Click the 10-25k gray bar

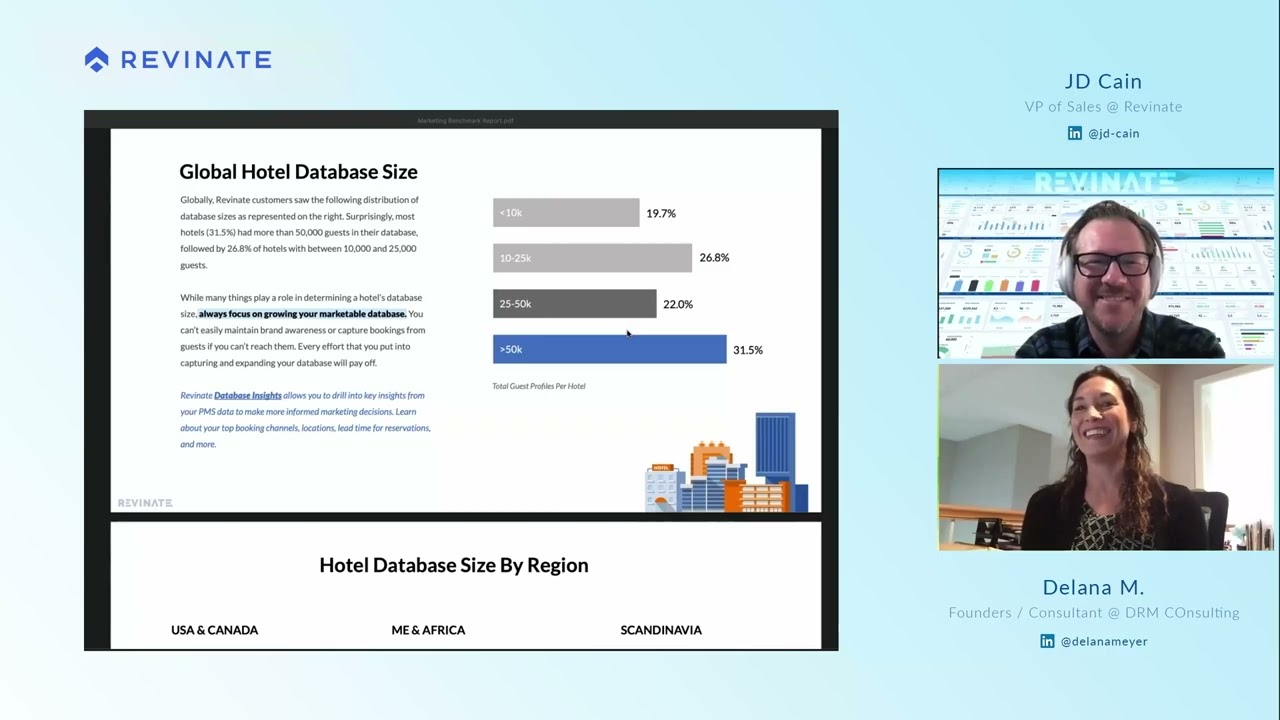click(x=592, y=258)
